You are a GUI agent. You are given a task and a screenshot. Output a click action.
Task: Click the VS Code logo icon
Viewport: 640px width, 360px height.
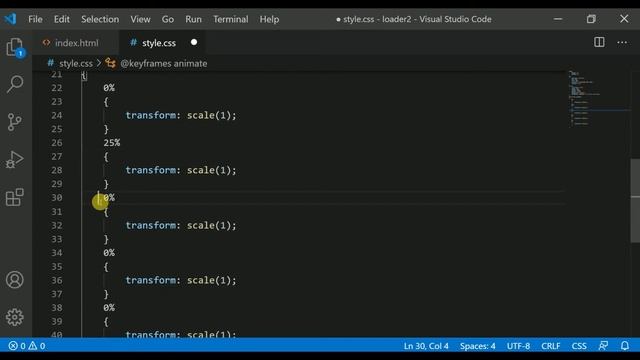pyautogui.click(x=10, y=19)
